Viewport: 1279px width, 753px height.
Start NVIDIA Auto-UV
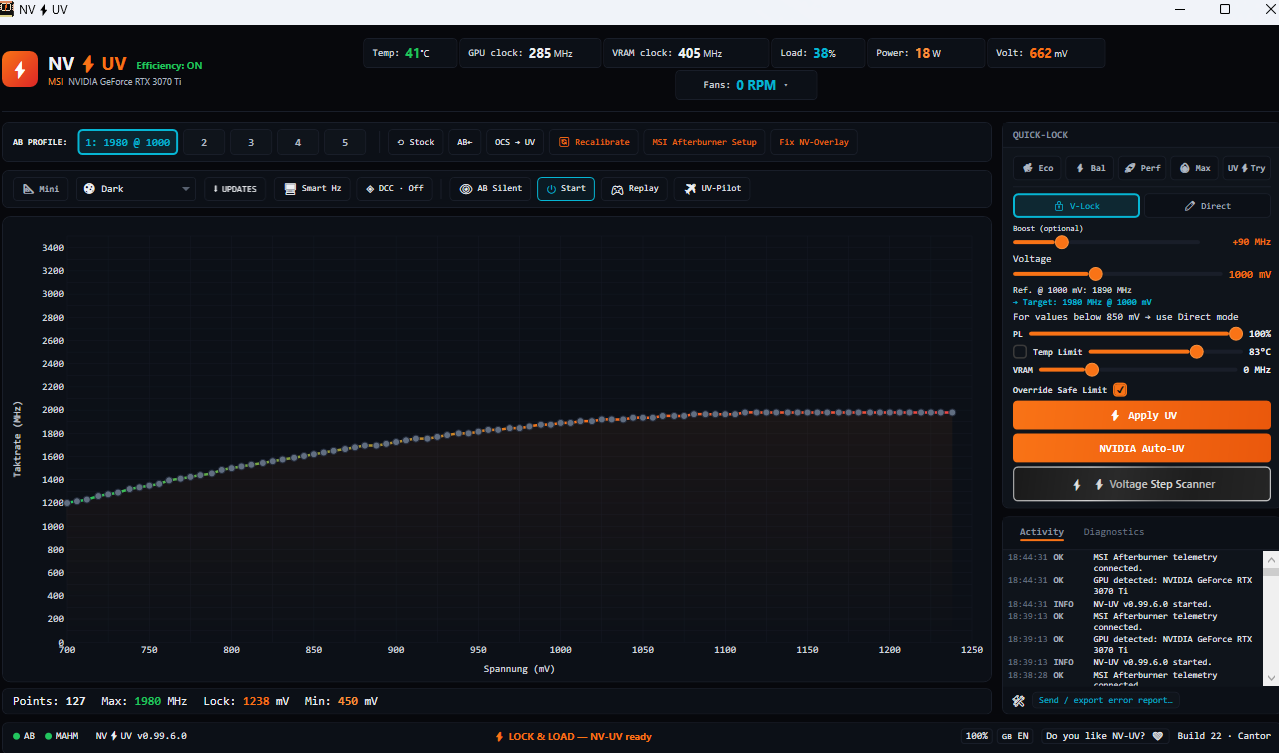tap(1142, 449)
